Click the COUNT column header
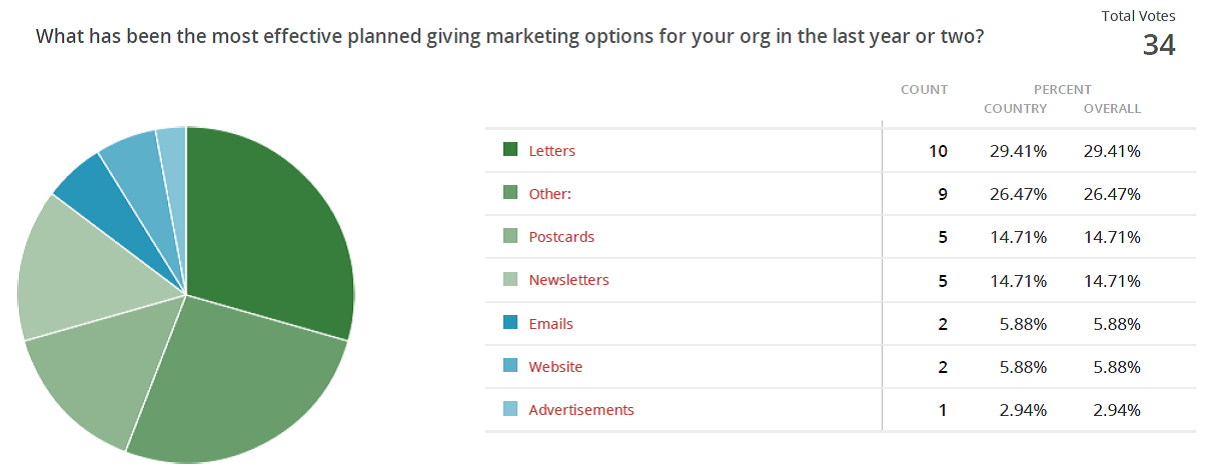1220x476 pixels. [x=924, y=90]
